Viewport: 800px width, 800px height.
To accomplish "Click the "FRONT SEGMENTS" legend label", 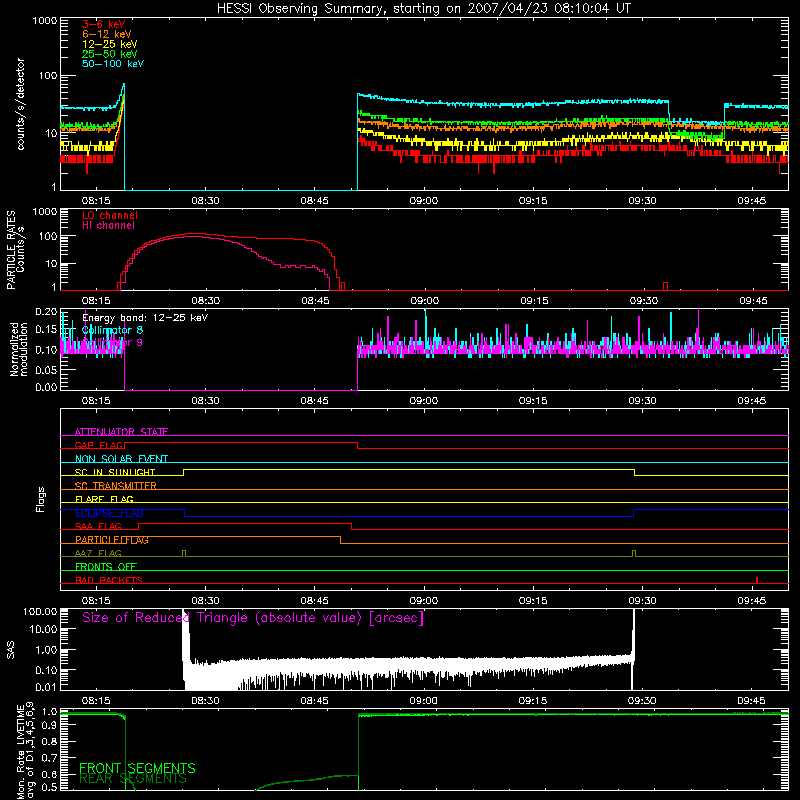I will (x=137, y=768).
